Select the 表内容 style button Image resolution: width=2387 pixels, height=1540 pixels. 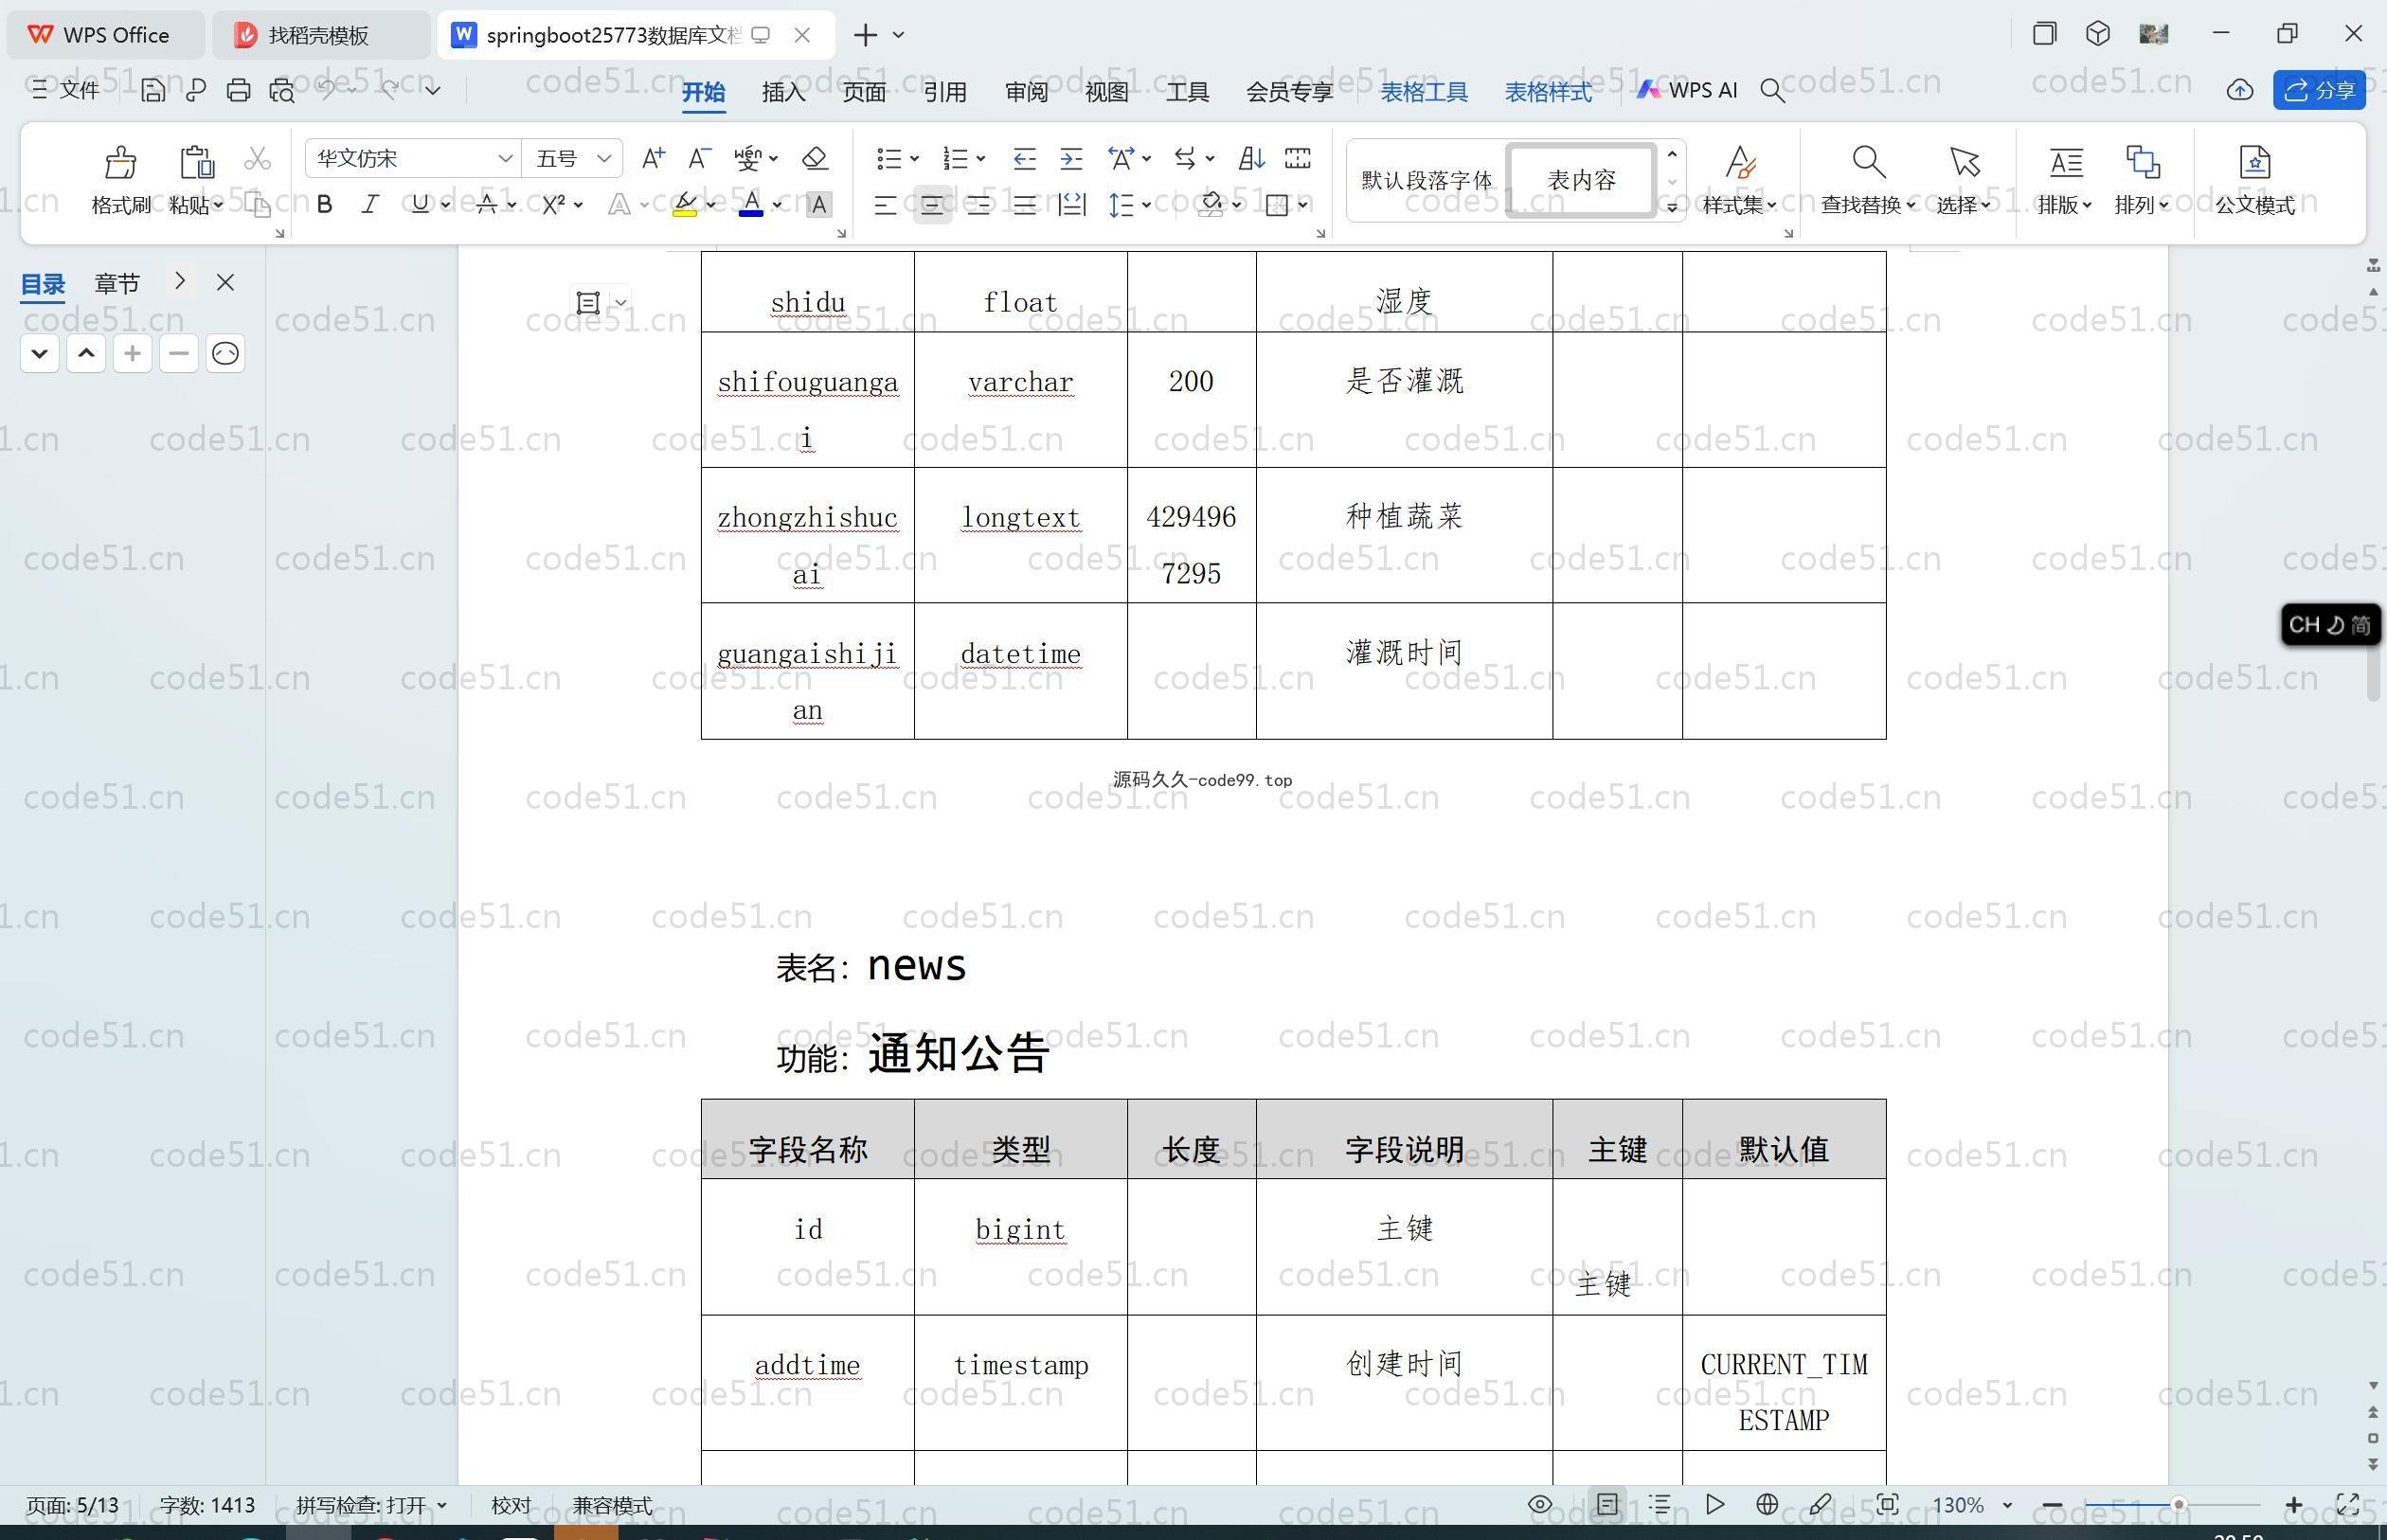coord(1581,180)
